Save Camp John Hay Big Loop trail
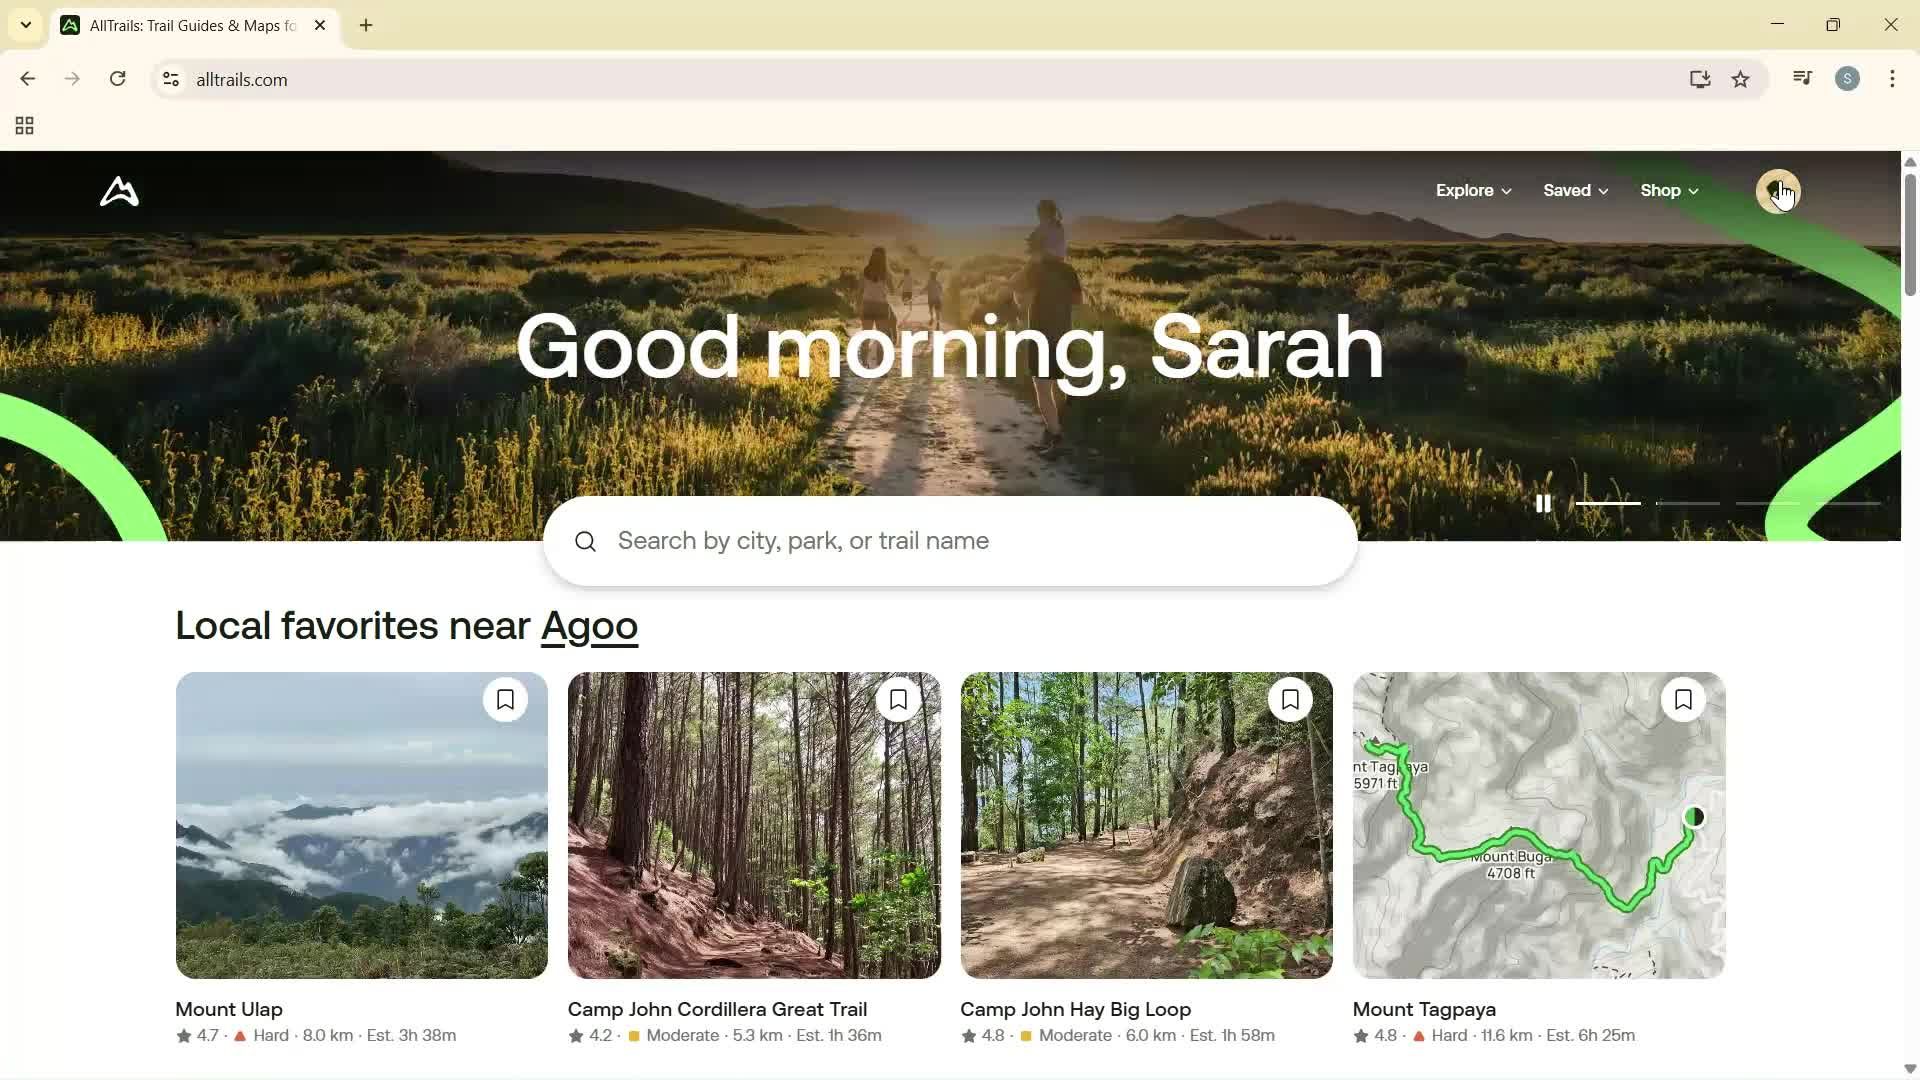The height and width of the screenshot is (1080, 1920). click(1289, 699)
